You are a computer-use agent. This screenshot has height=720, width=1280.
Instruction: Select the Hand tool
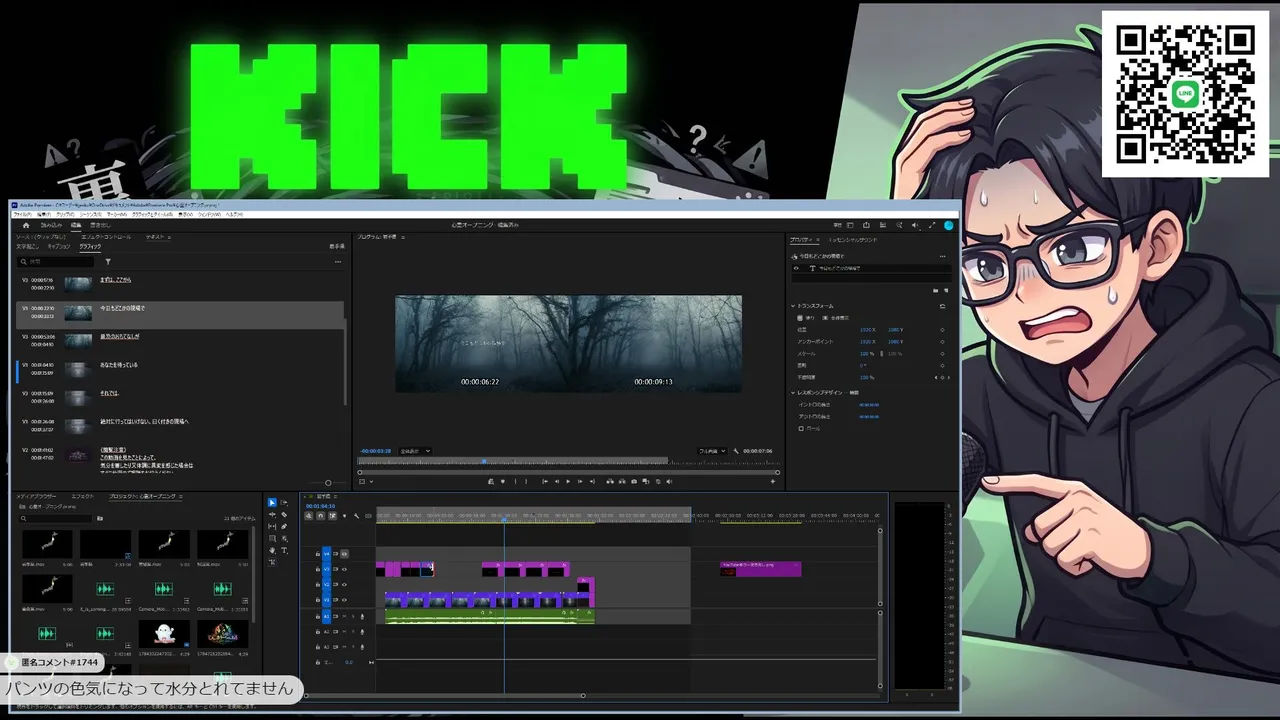pos(272,551)
